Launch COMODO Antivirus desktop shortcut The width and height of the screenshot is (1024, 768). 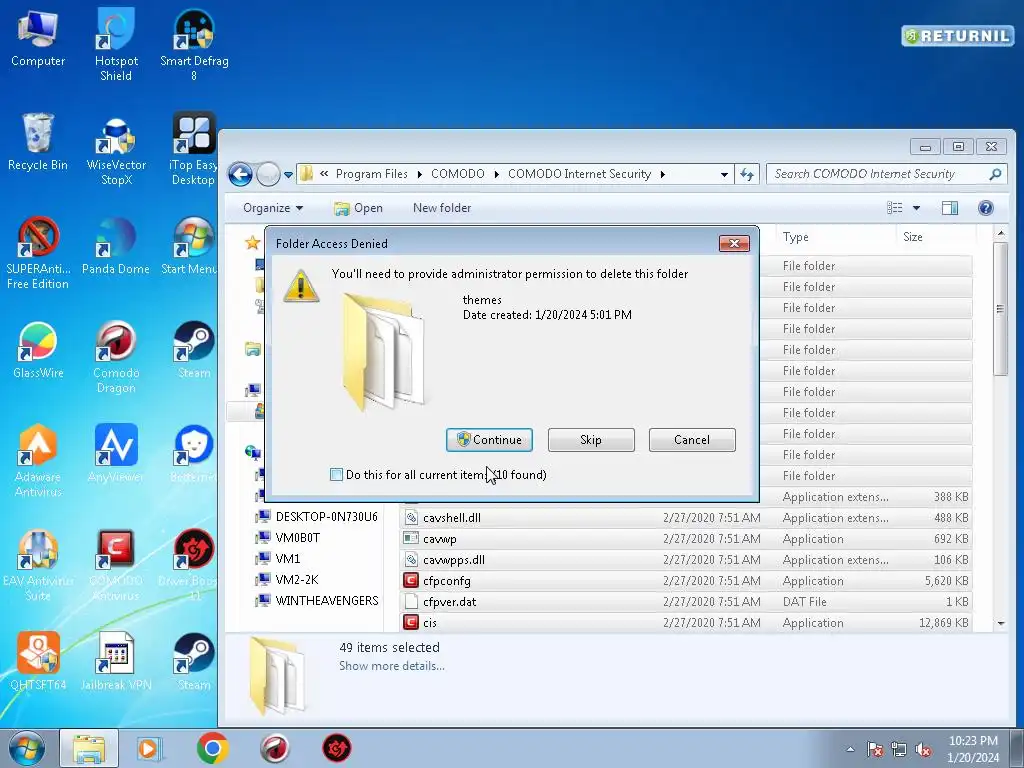click(116, 566)
